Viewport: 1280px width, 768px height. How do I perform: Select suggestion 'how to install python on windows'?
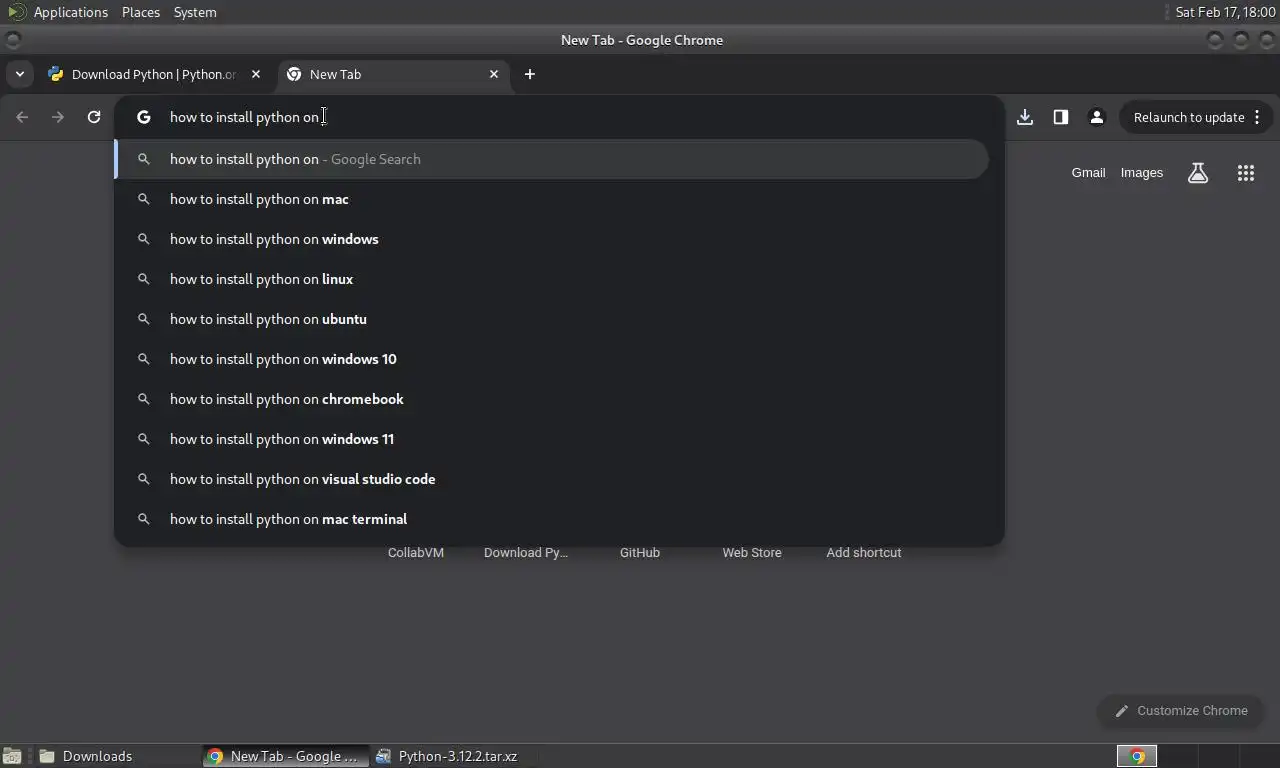coord(552,239)
